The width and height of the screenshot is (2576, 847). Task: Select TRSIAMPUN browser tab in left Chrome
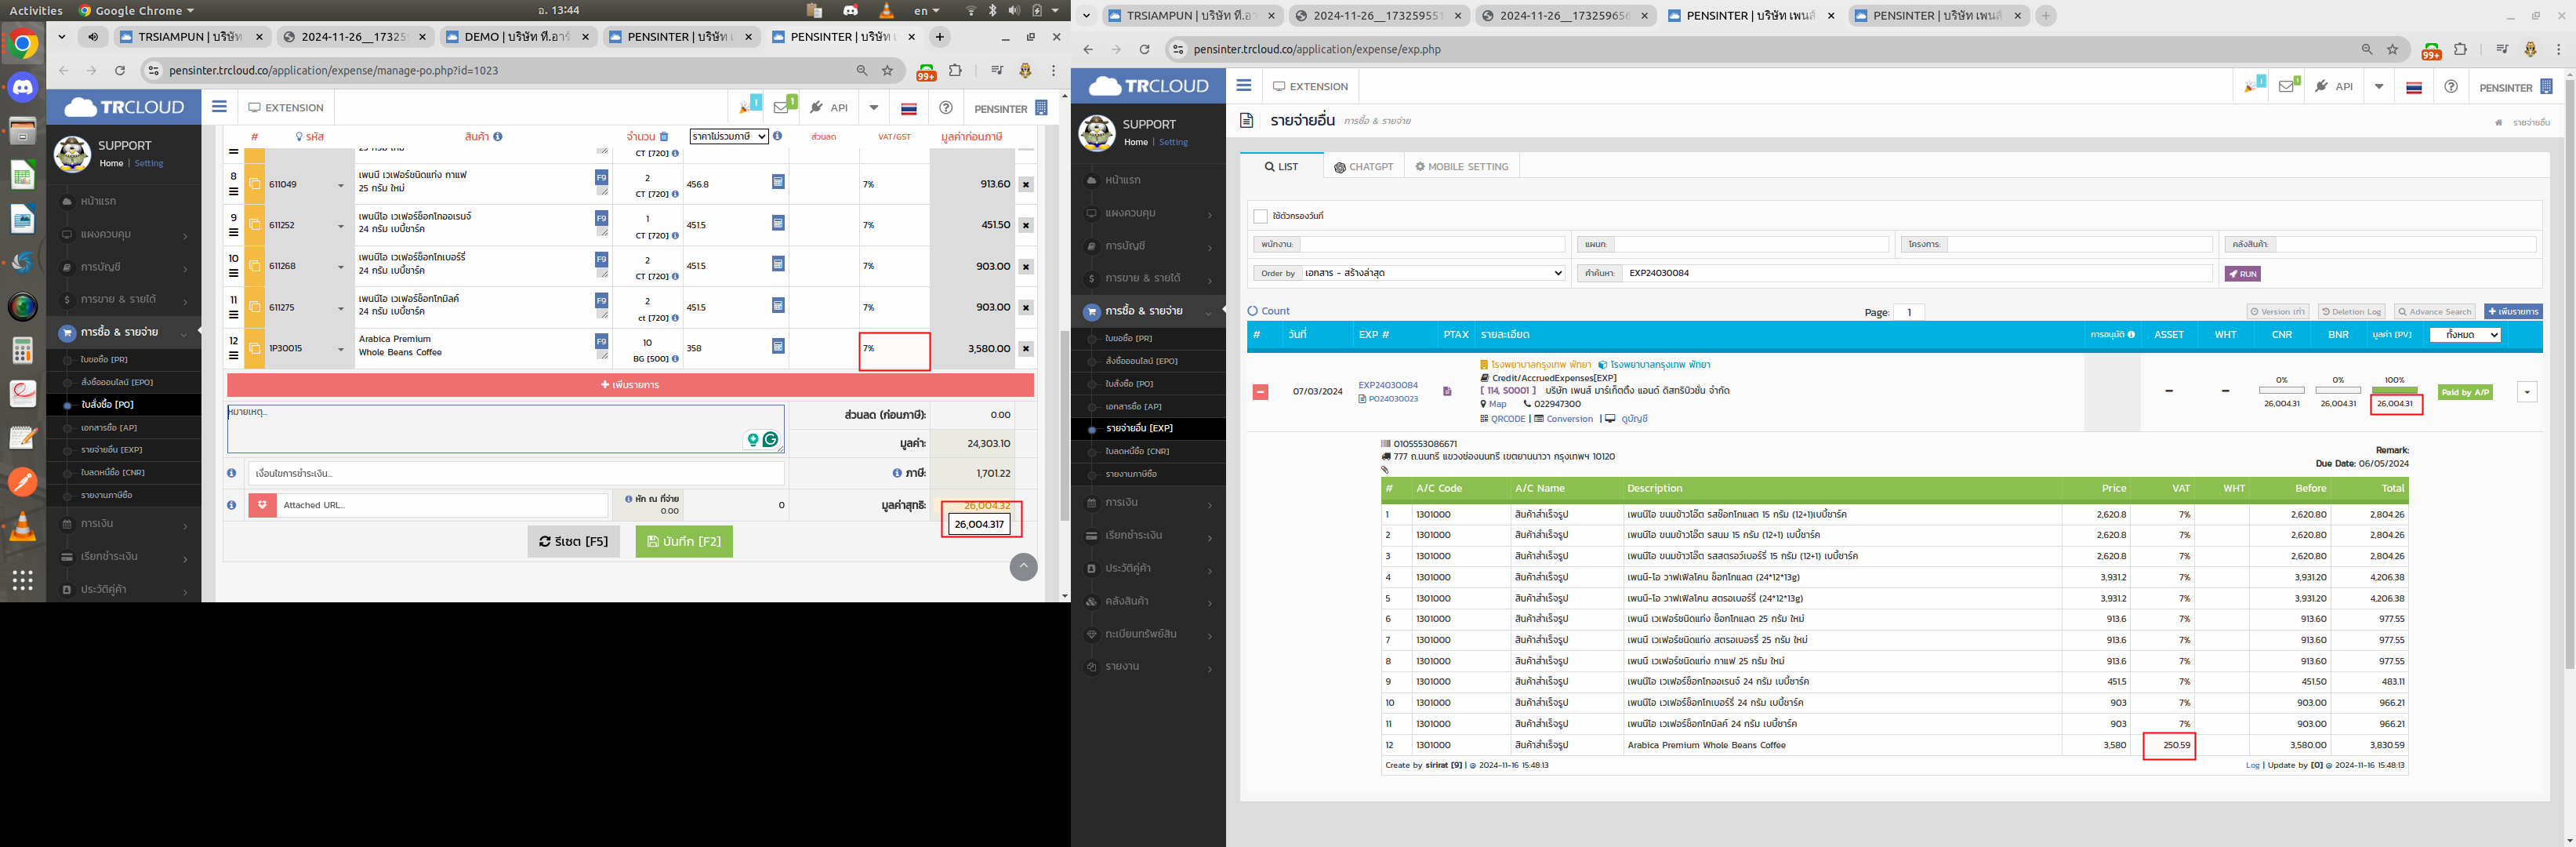pos(191,37)
